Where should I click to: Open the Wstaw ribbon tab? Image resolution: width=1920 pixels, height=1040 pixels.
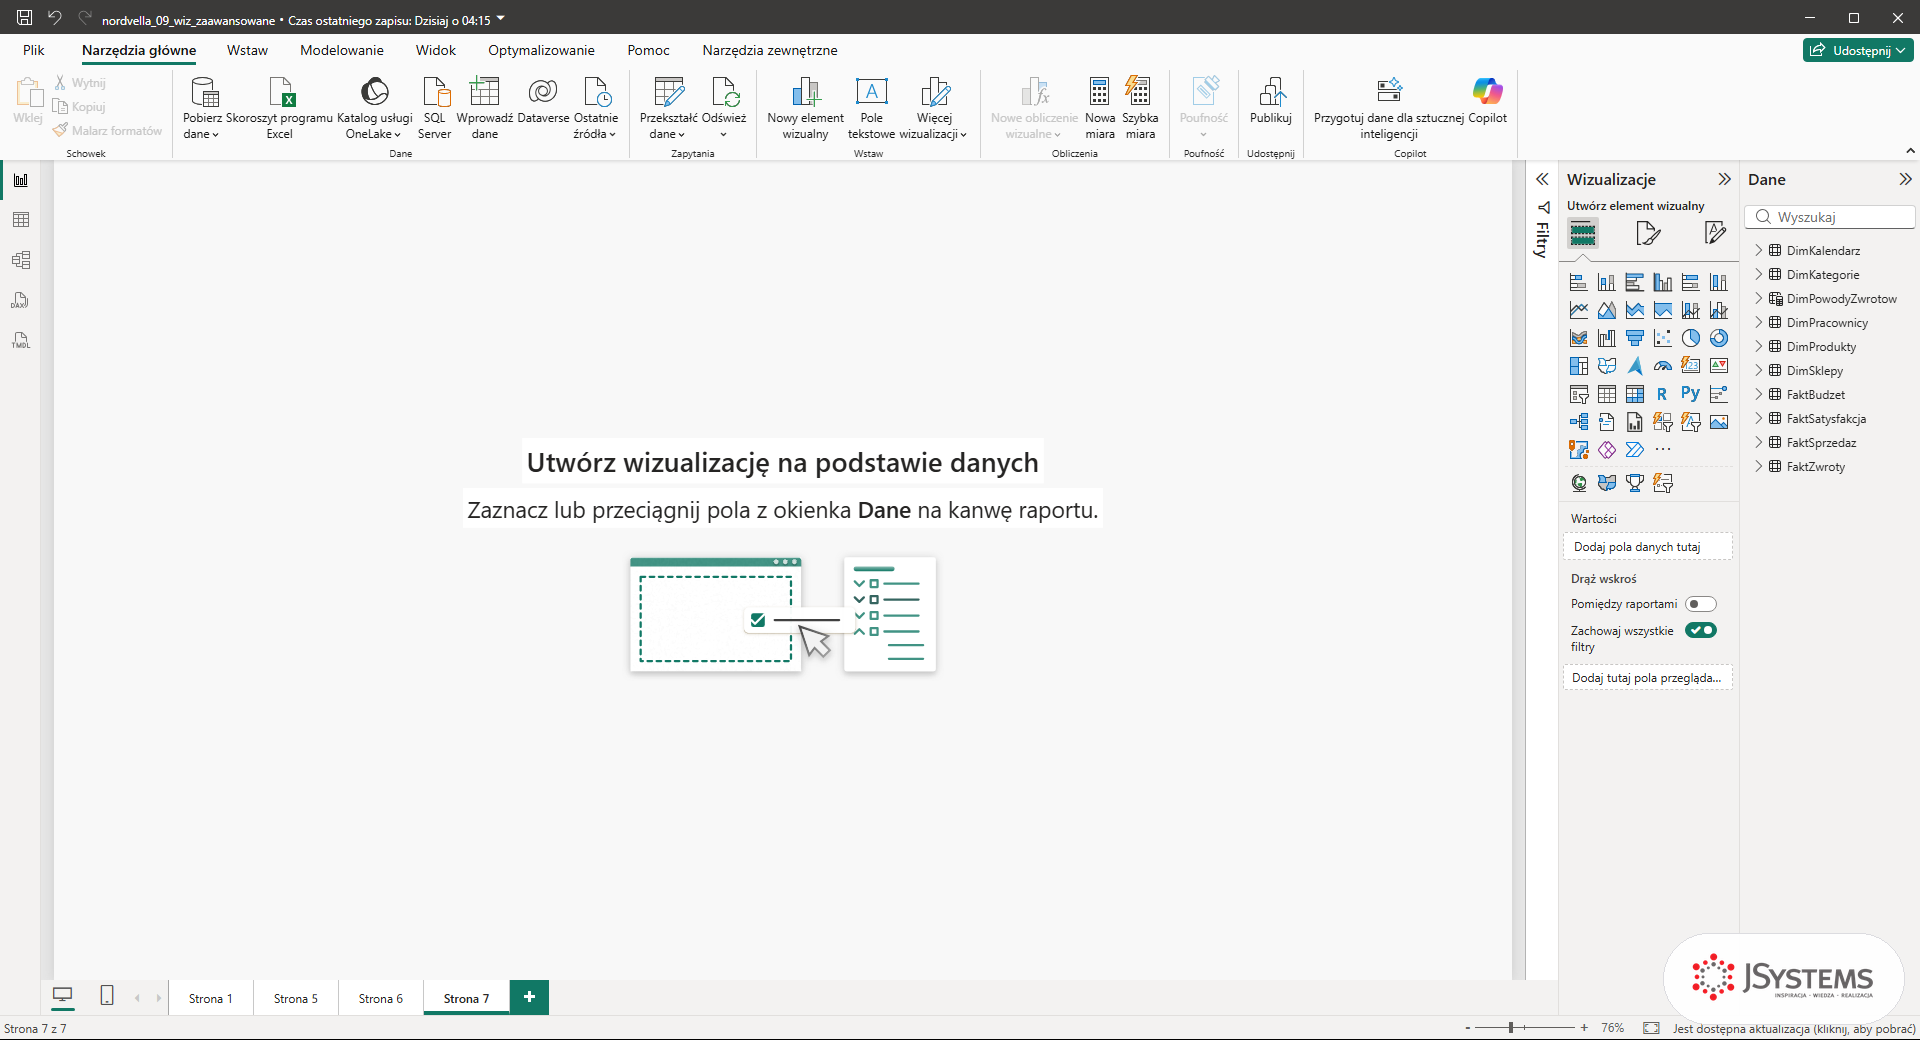tap(247, 50)
